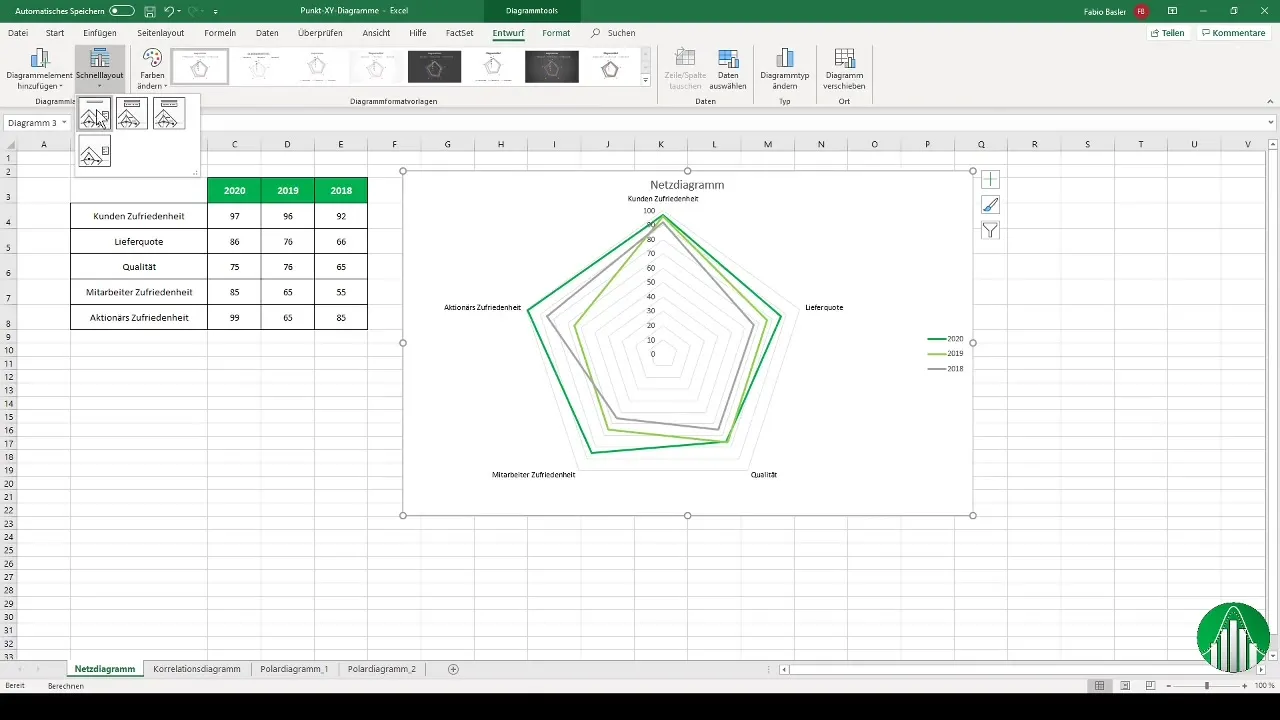Switch to the Einfügen tab
Image resolution: width=1280 pixels, height=720 pixels.
pos(100,33)
